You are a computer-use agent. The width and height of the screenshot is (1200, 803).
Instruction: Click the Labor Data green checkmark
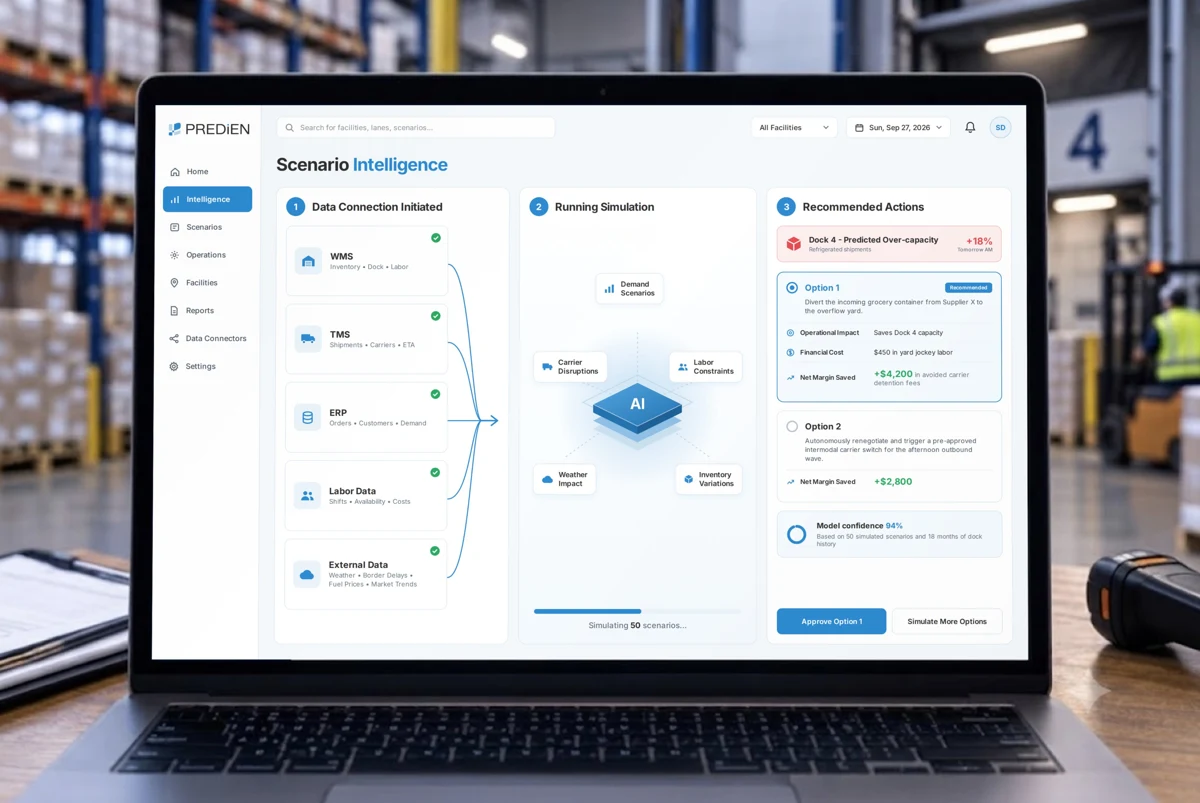pos(435,472)
